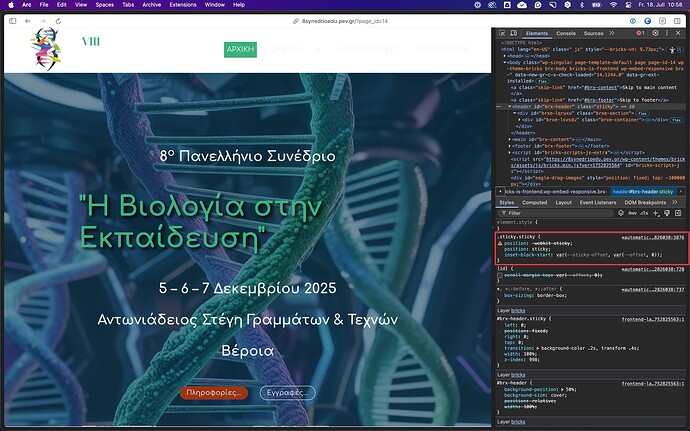This screenshot has height=431, width=690.
Task: Toggle the Arc sidebar icon
Action: tap(12, 21)
